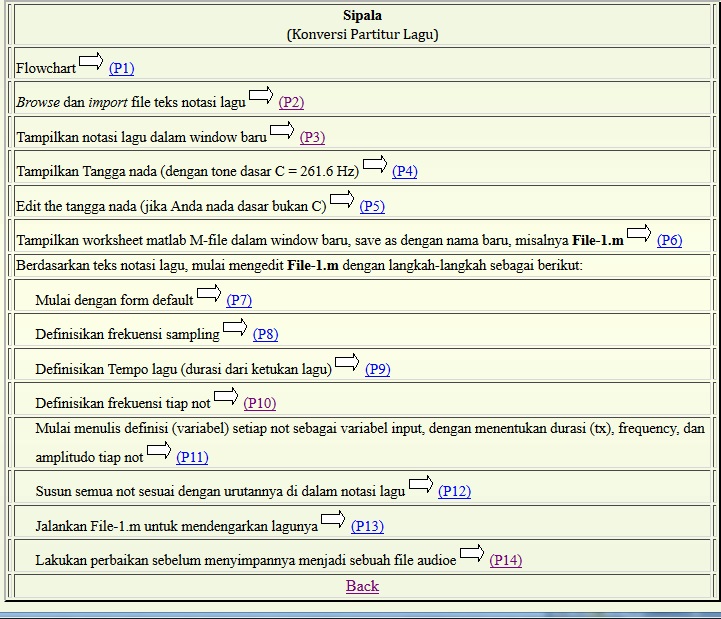721x619 pixels.
Task: Go to the Back link
Action: (362, 586)
